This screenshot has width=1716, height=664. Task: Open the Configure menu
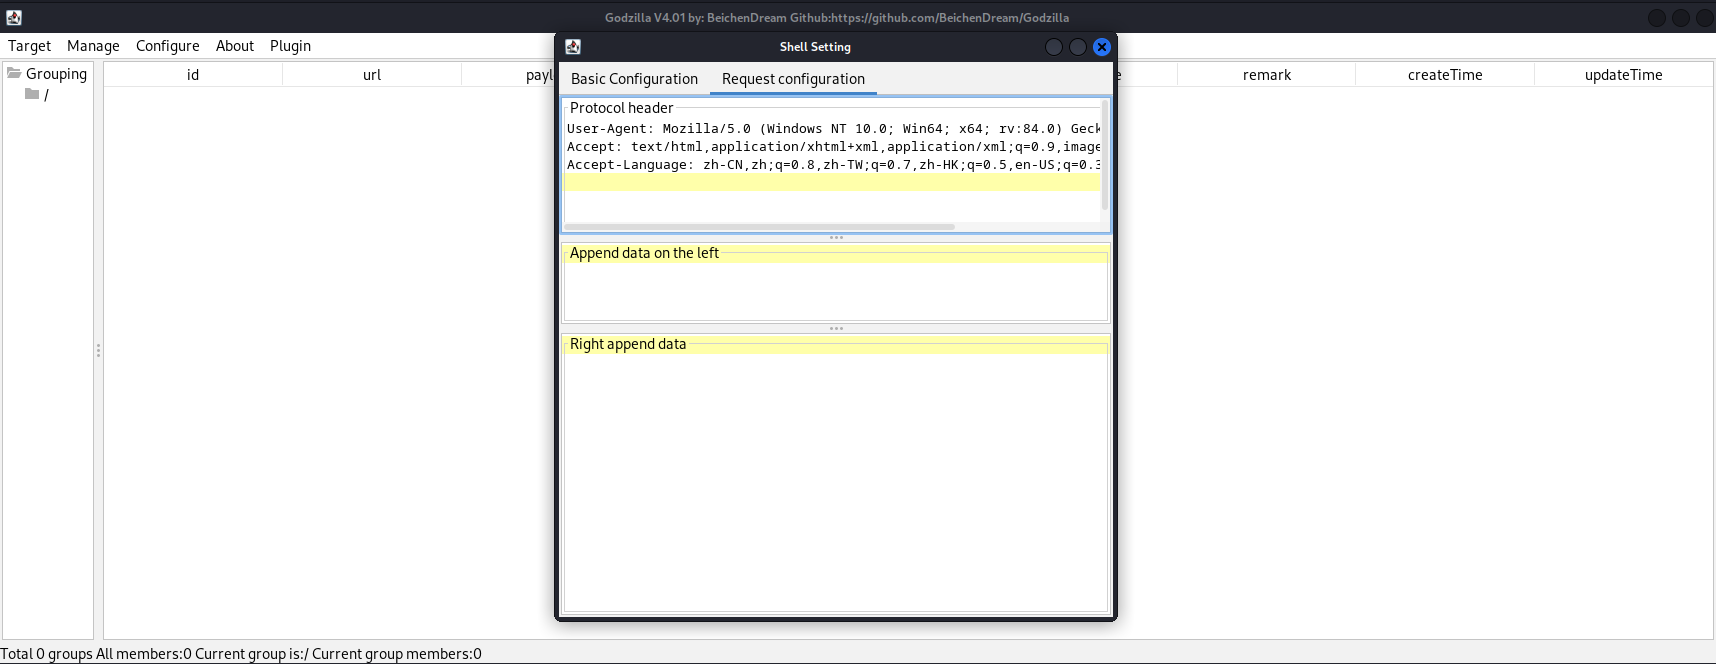[167, 46]
